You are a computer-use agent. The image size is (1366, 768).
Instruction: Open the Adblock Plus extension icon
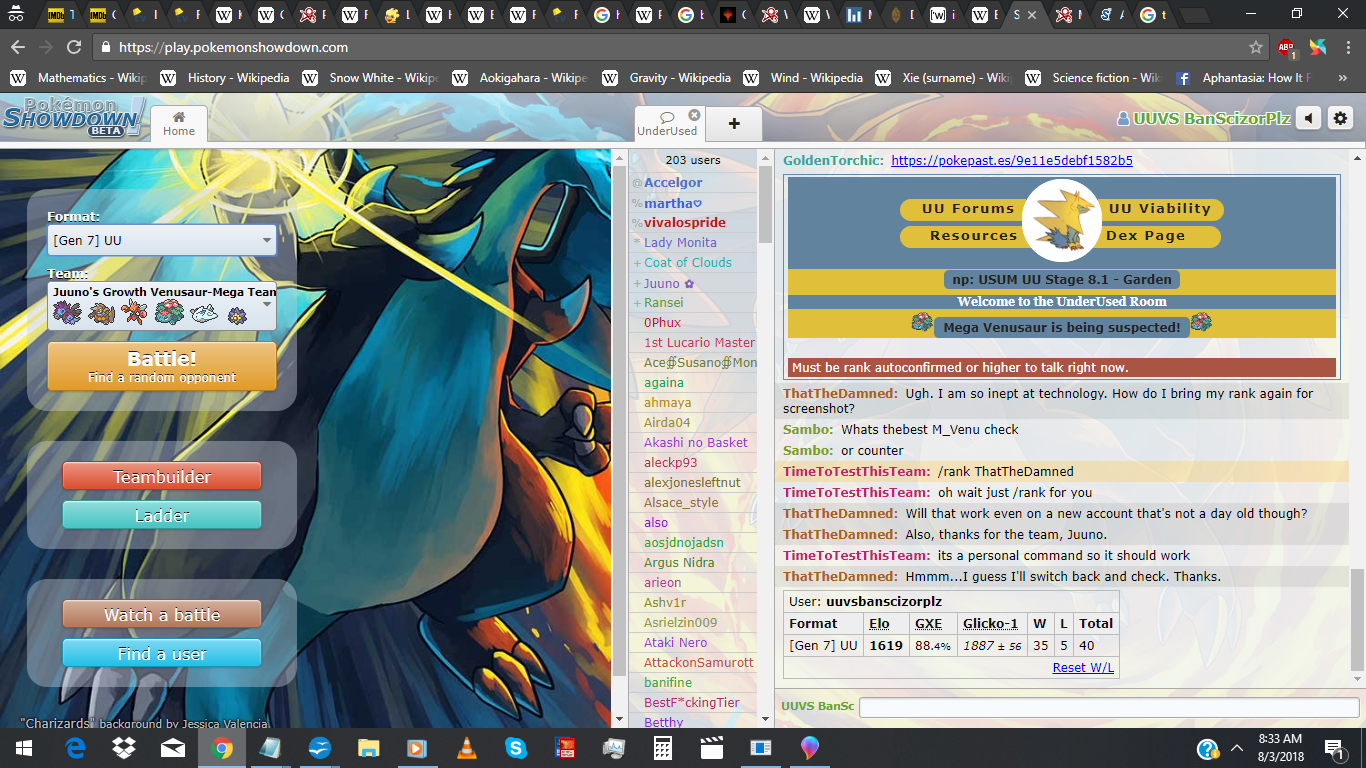point(1288,47)
